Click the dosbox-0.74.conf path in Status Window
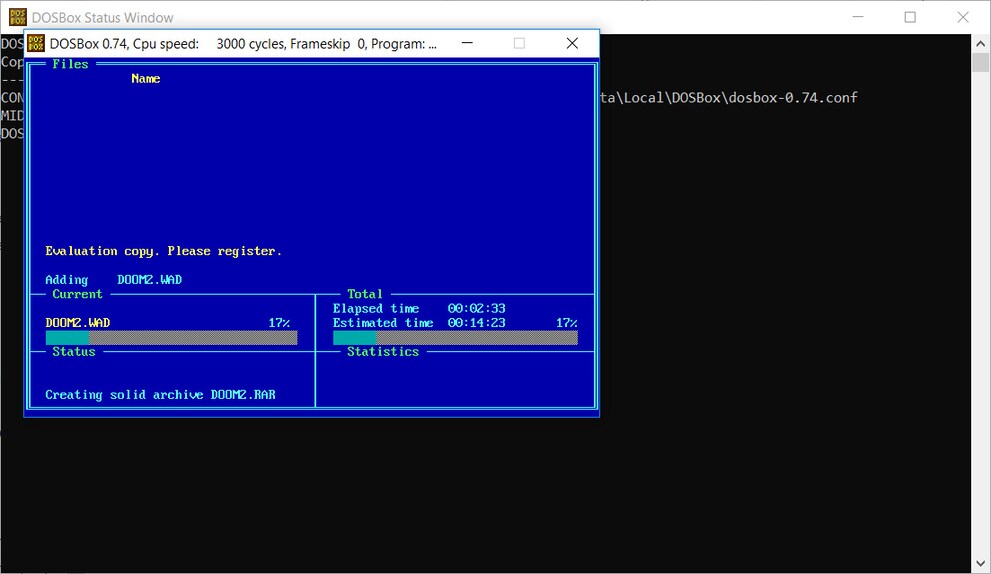Image resolution: width=991 pixels, height=574 pixels. 728,97
